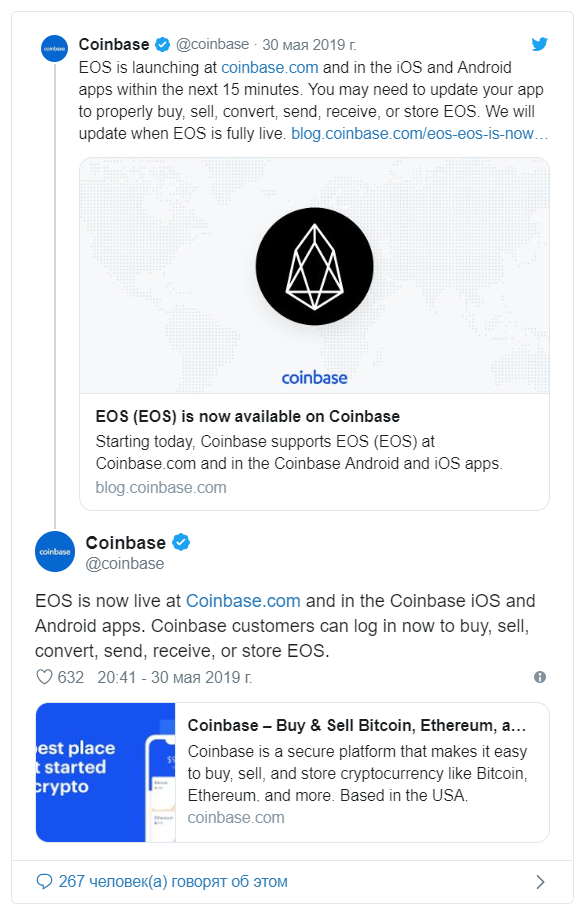Click the speech bubble reply icon
The width and height of the screenshot is (580, 913).
(44, 881)
